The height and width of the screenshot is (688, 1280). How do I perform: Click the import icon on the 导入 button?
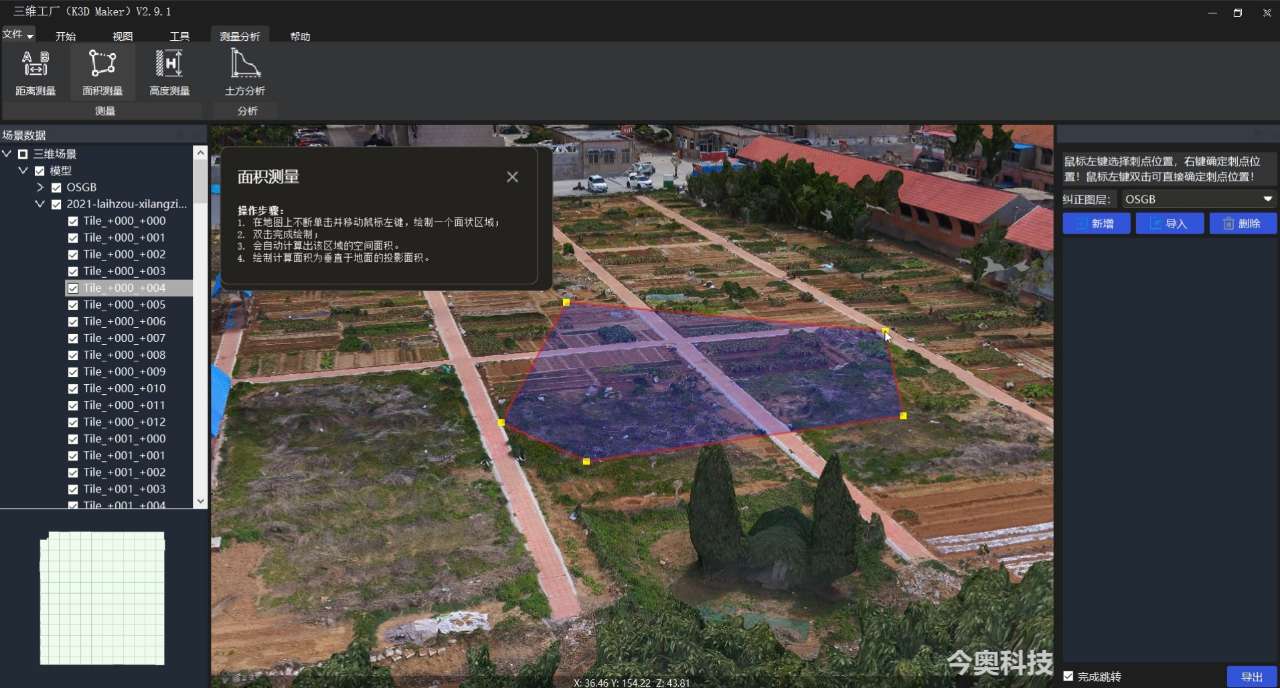(x=1157, y=223)
